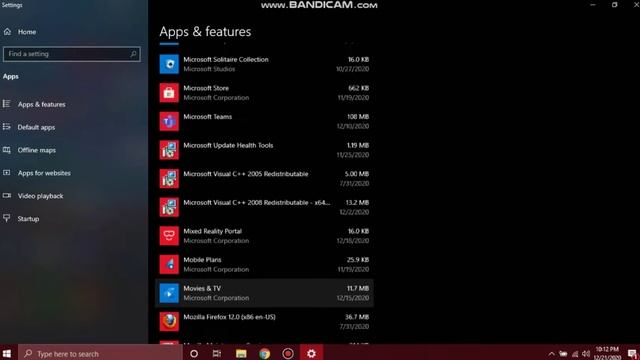Click the Visual C++ 2005 Redistributable icon
The height and width of the screenshot is (360, 640).
pyautogui.click(x=169, y=178)
